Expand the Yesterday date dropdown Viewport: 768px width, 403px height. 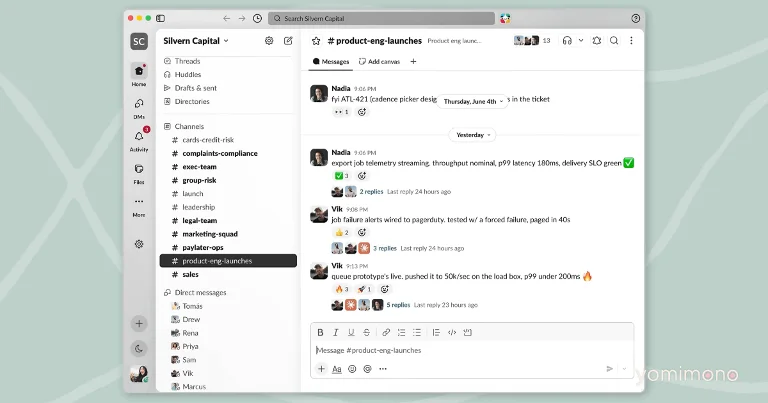(472, 135)
